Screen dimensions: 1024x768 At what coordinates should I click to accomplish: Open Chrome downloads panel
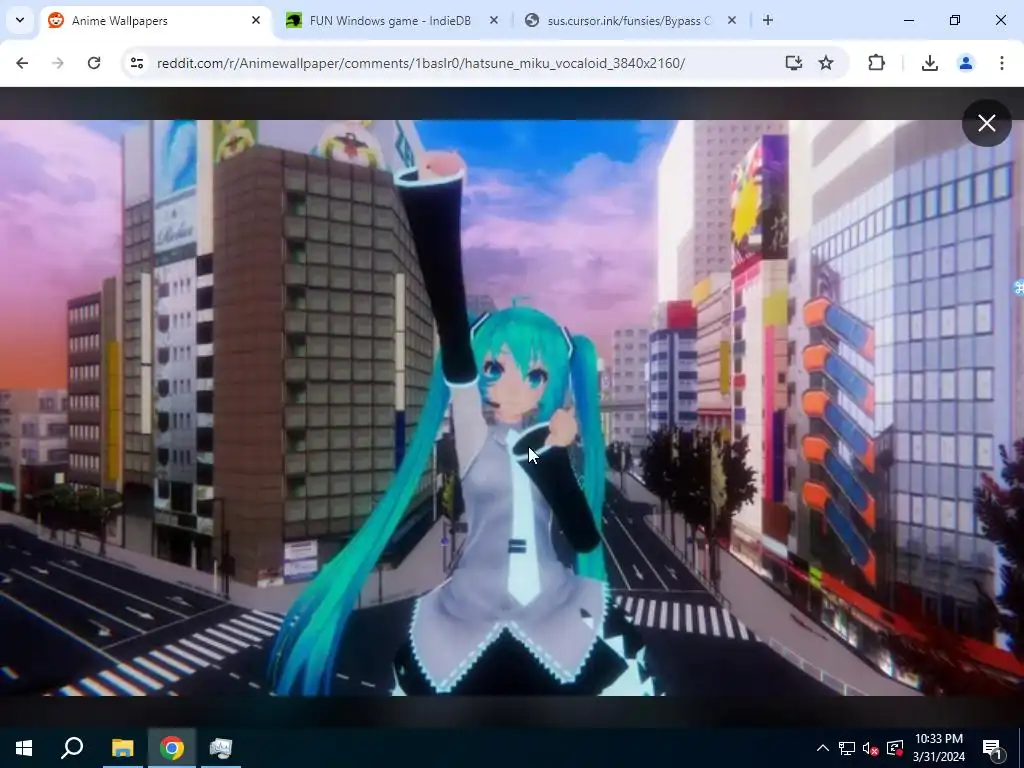pyautogui.click(x=929, y=63)
